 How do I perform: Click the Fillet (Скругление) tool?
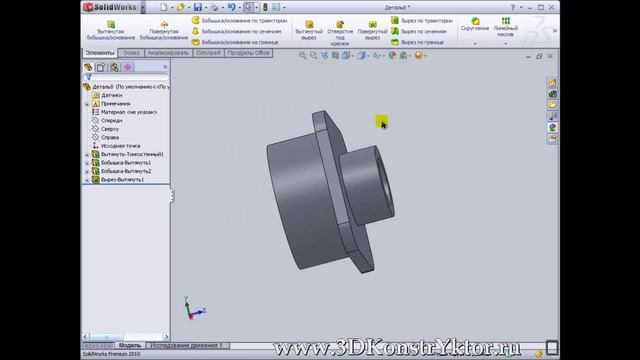tap(475, 24)
